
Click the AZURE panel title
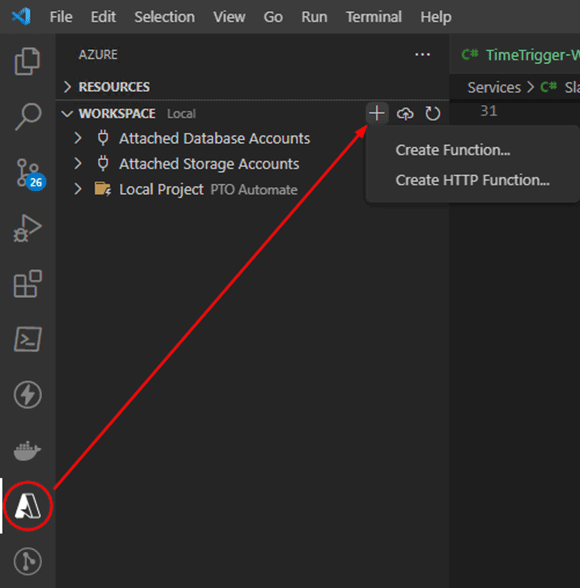pyautogui.click(x=98, y=55)
